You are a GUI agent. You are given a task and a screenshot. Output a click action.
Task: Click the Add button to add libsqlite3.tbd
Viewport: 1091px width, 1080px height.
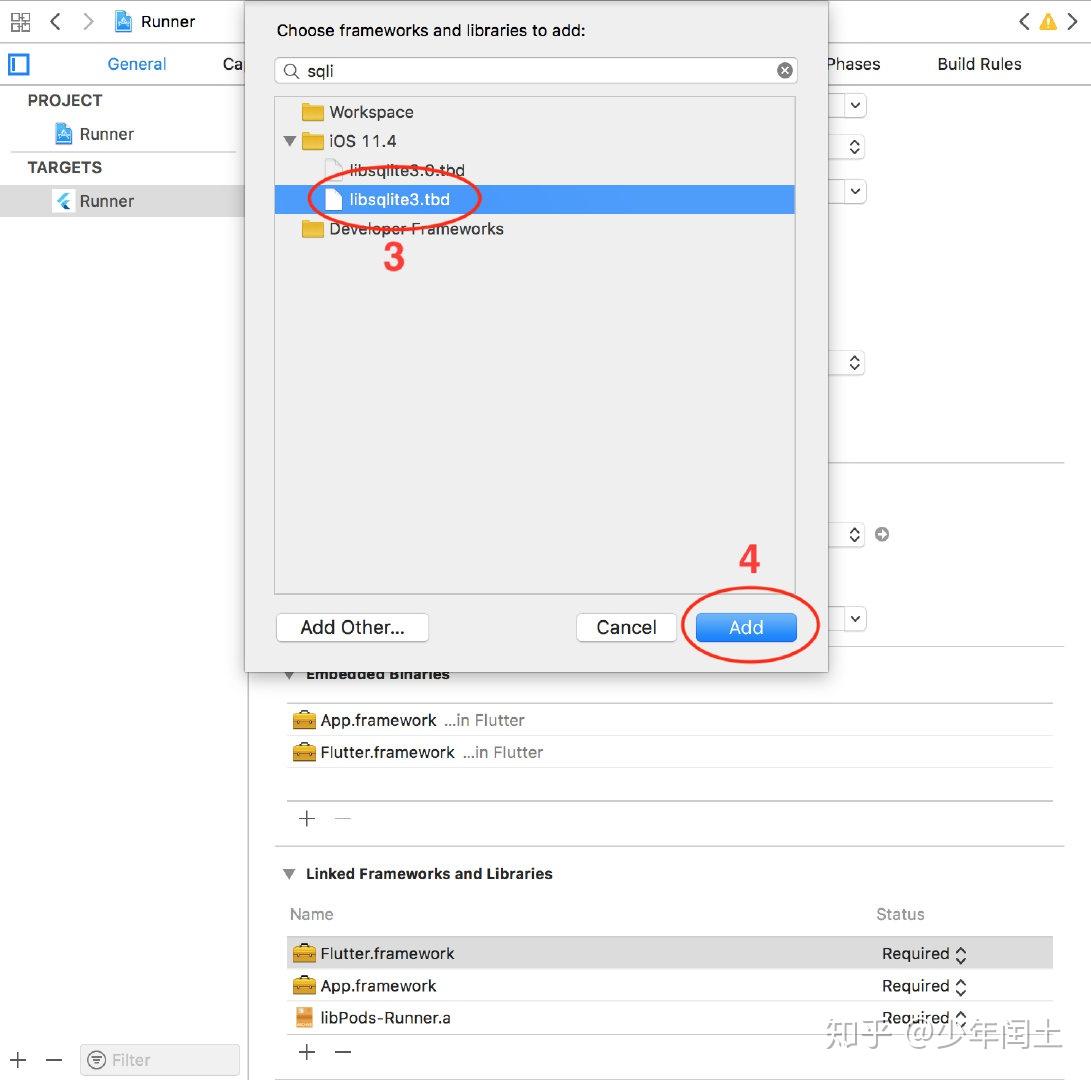click(745, 627)
